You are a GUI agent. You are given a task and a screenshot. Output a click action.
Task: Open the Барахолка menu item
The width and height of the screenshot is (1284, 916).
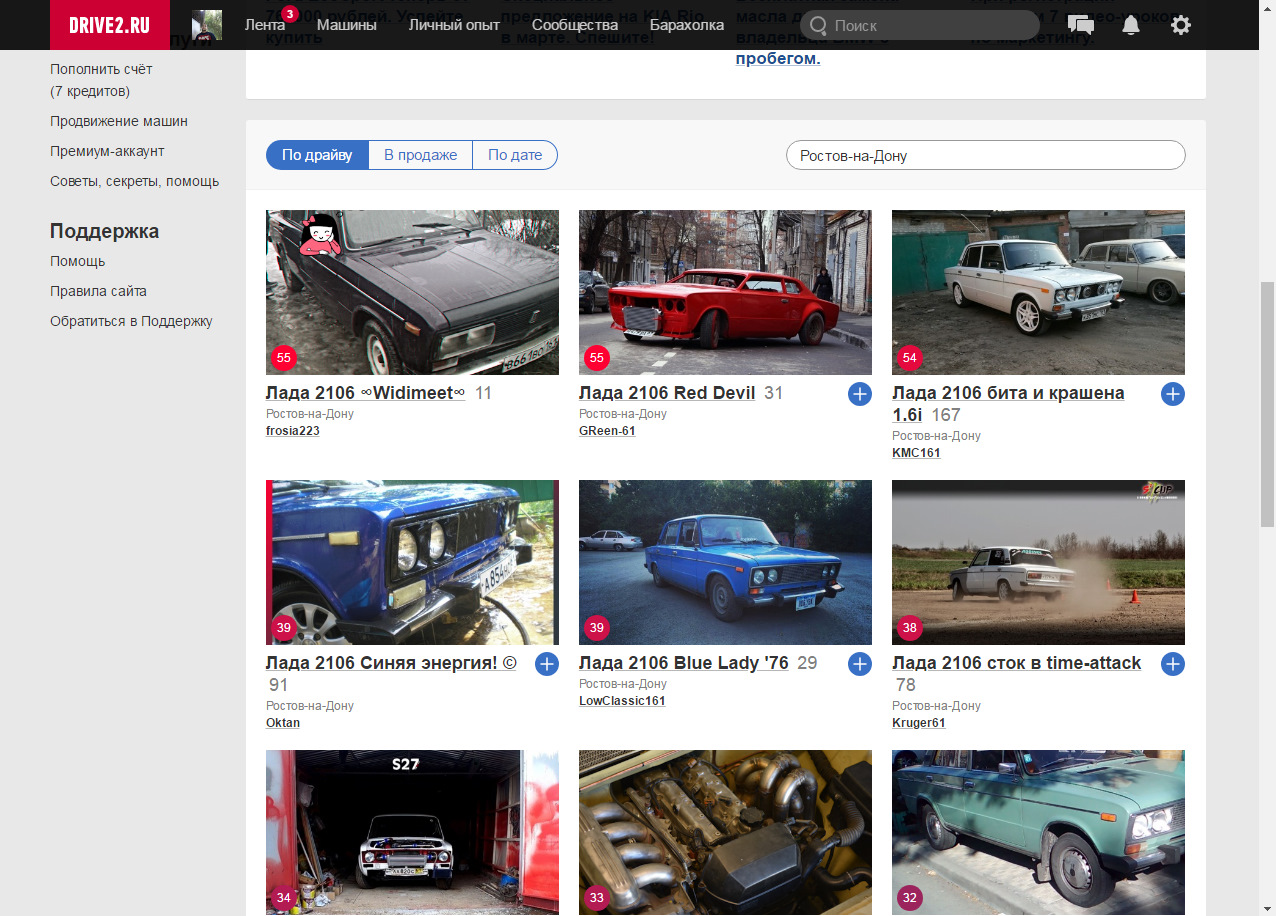coord(687,25)
